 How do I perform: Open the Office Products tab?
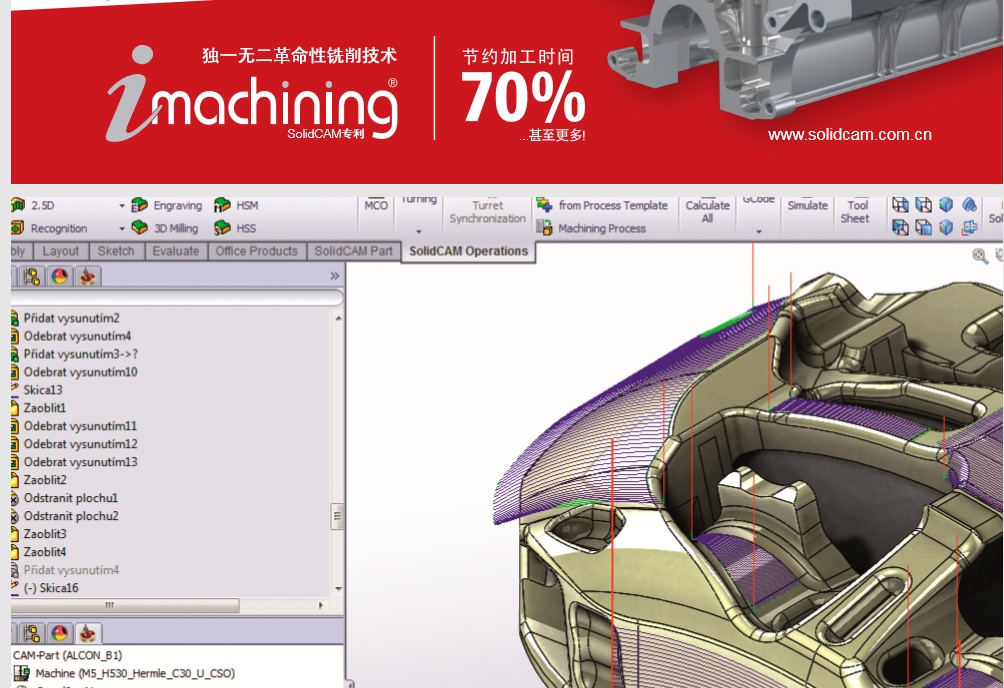point(257,251)
